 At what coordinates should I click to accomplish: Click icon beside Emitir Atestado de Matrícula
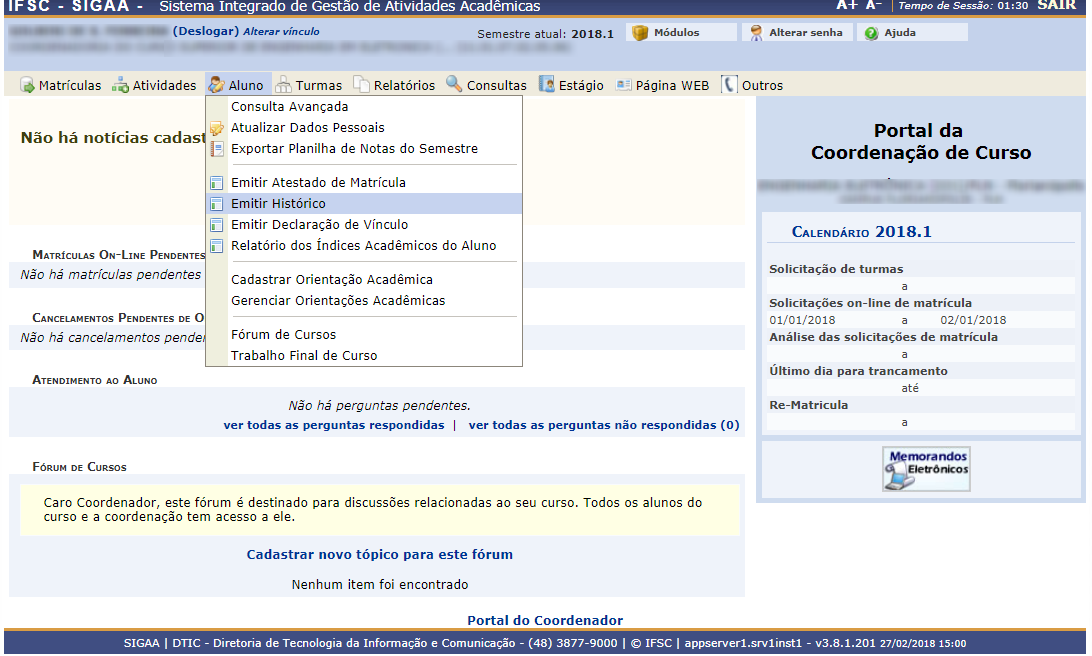click(x=217, y=183)
